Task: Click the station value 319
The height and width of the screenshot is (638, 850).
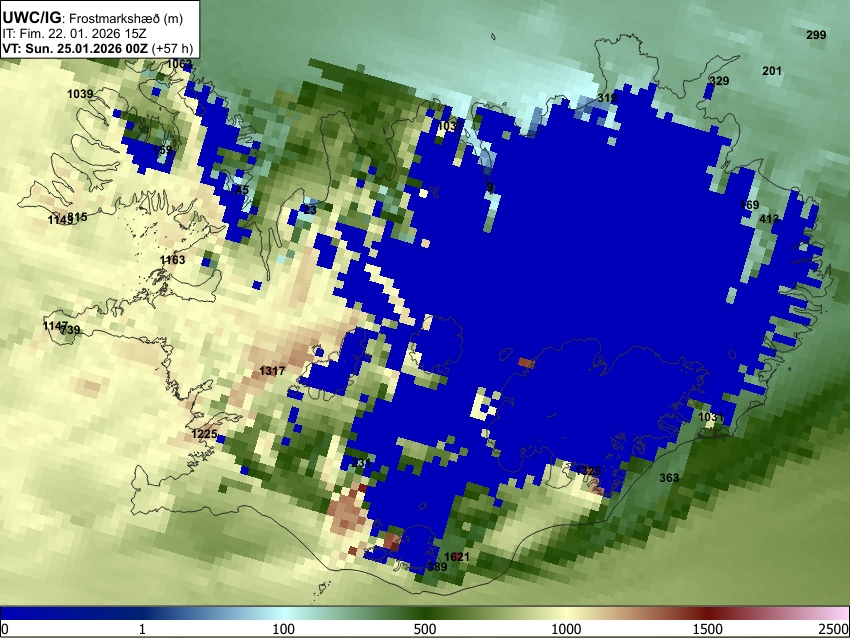Action: click(607, 98)
